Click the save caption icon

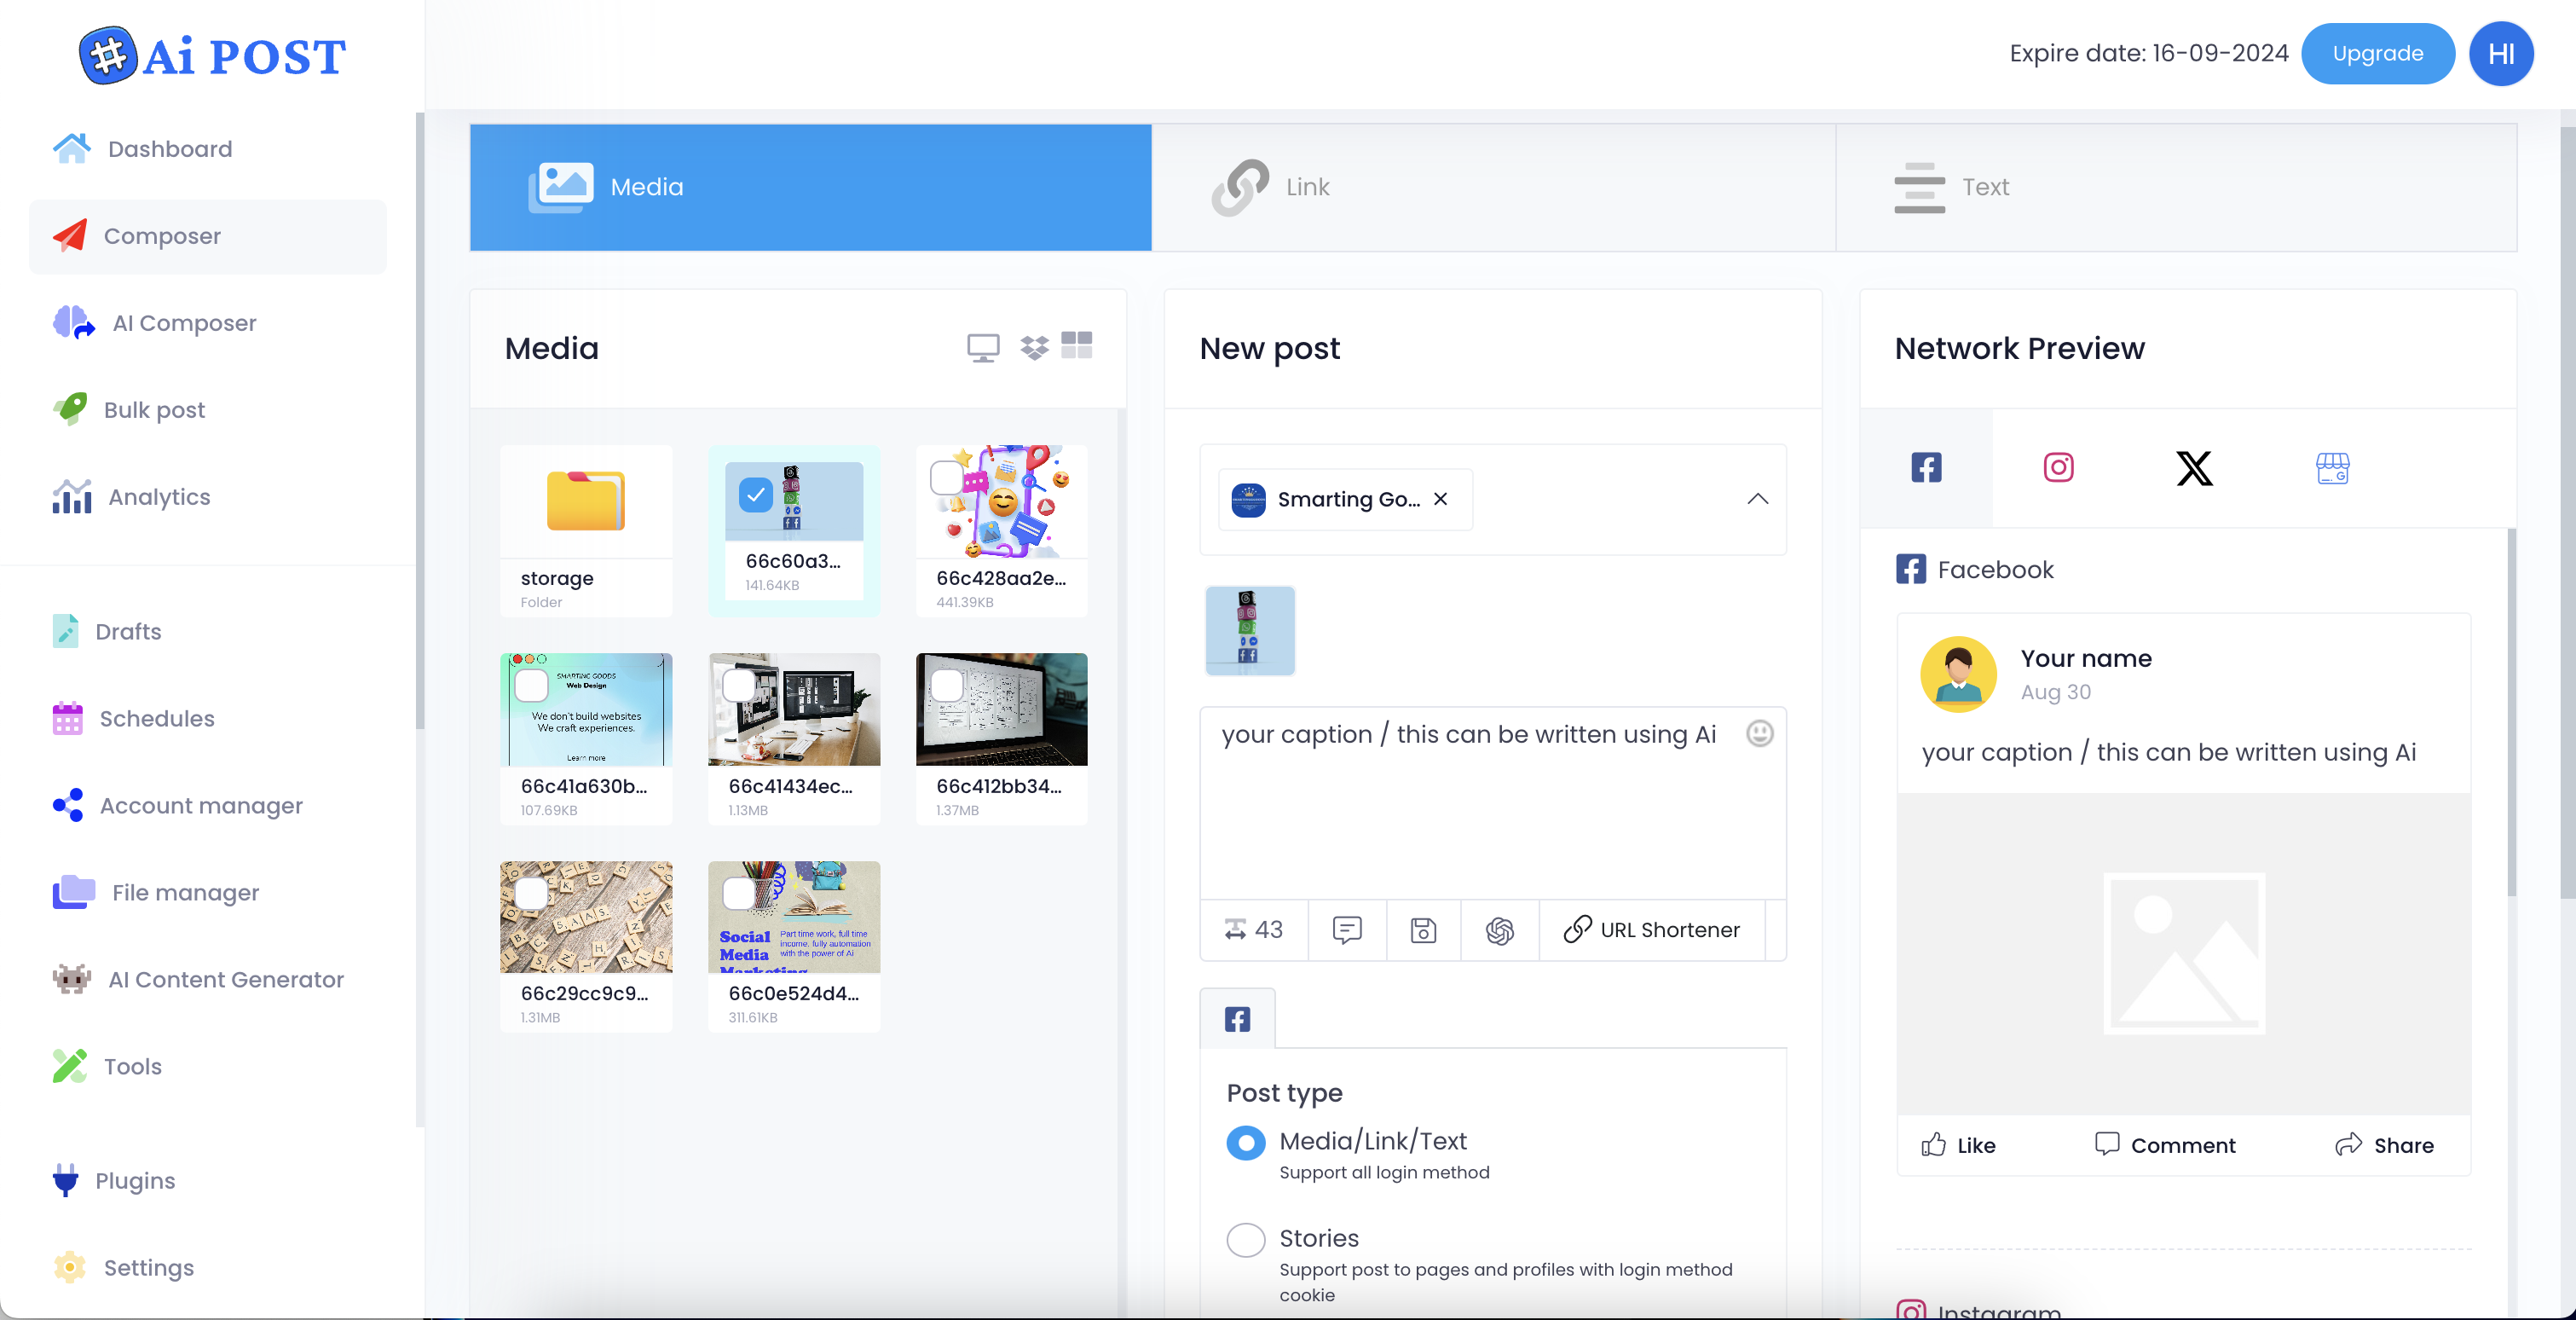point(1423,930)
